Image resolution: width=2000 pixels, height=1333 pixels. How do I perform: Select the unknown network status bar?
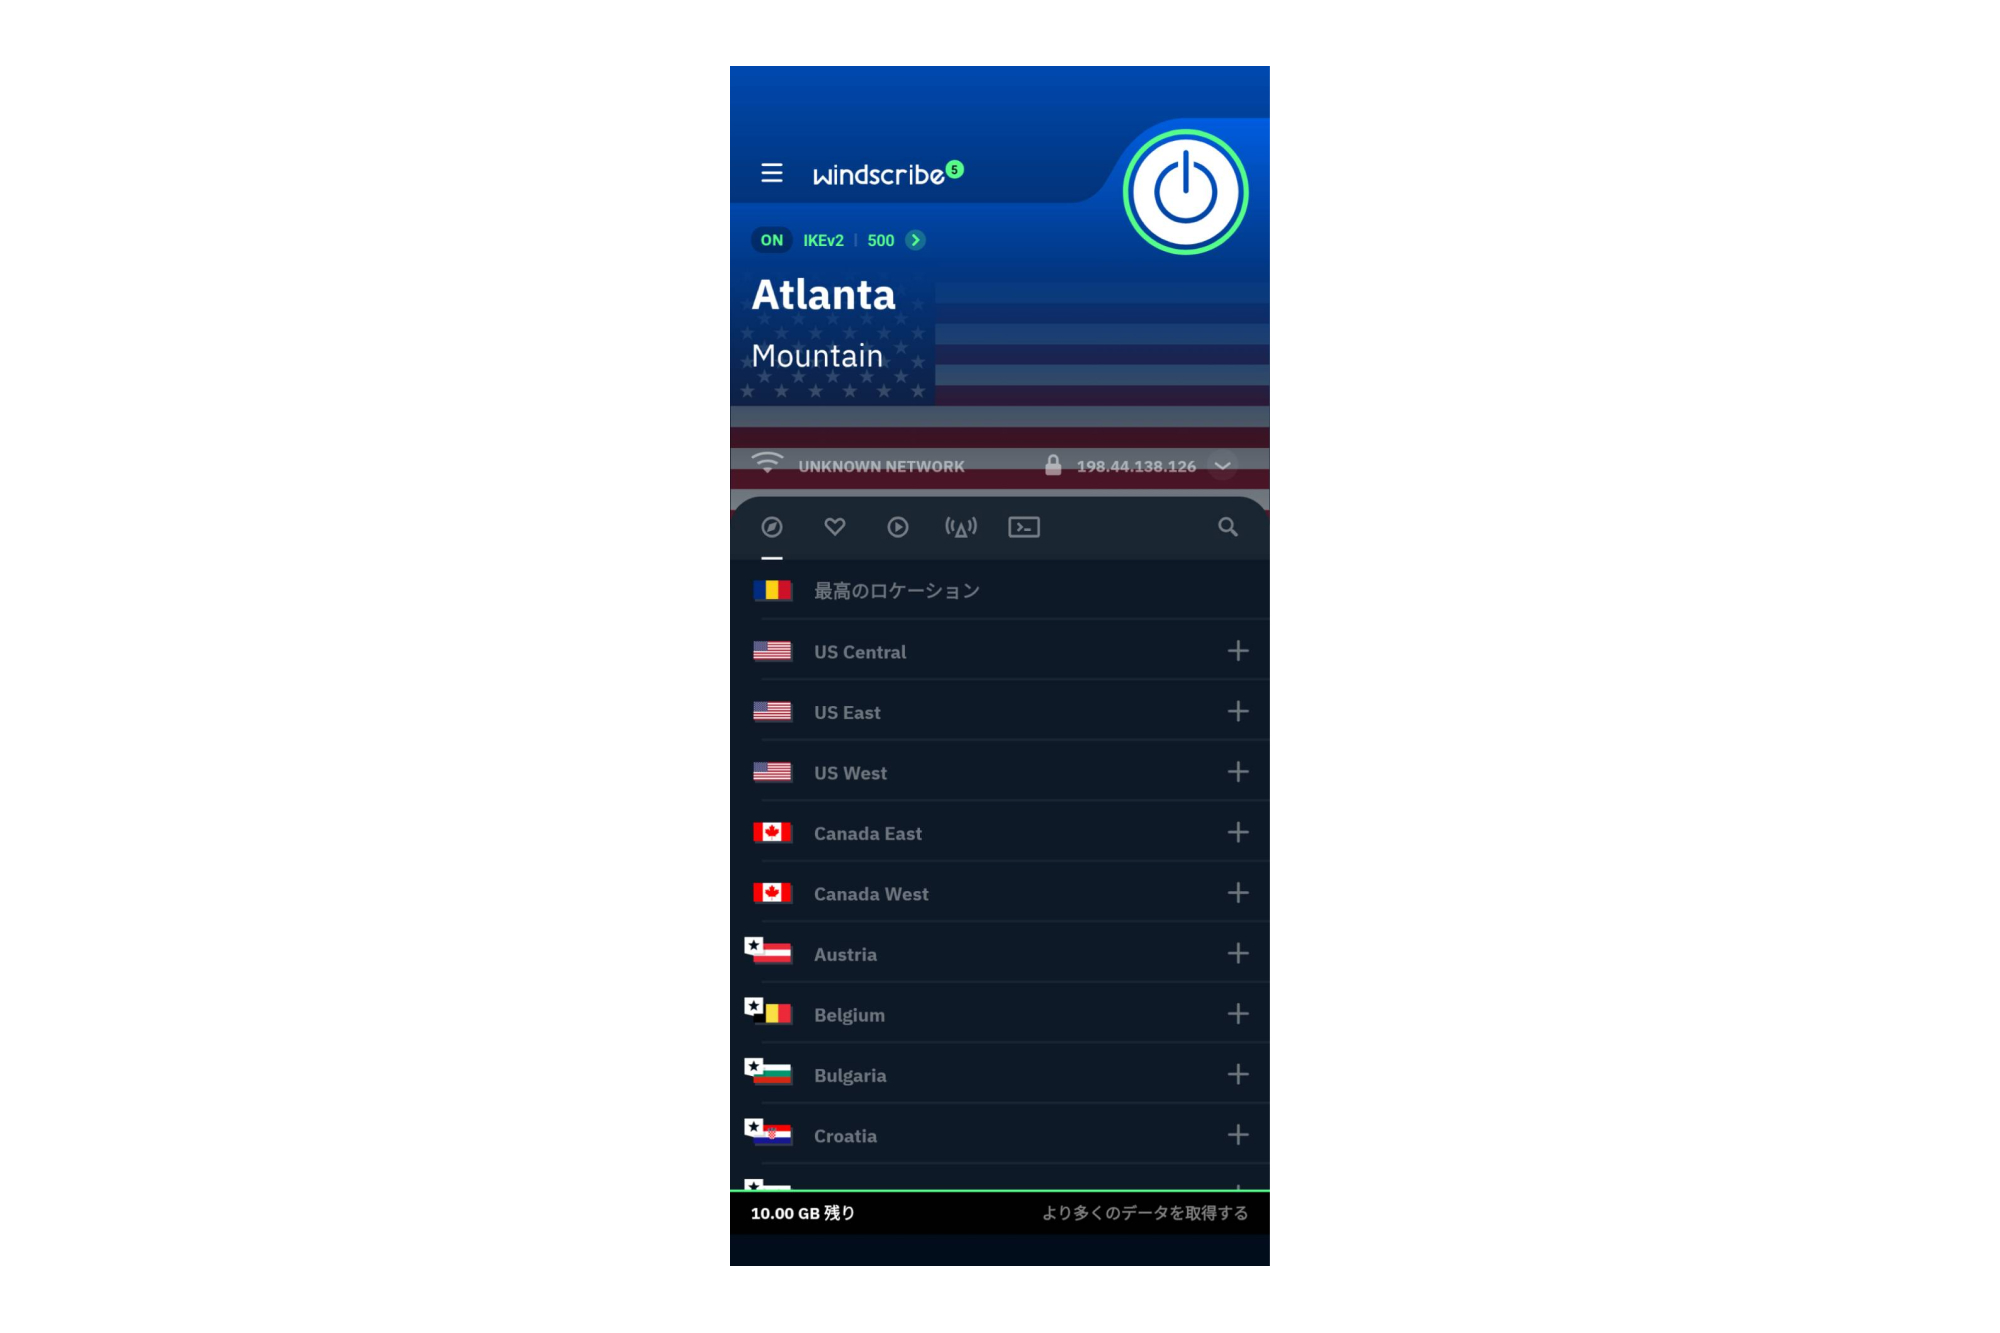point(1001,464)
